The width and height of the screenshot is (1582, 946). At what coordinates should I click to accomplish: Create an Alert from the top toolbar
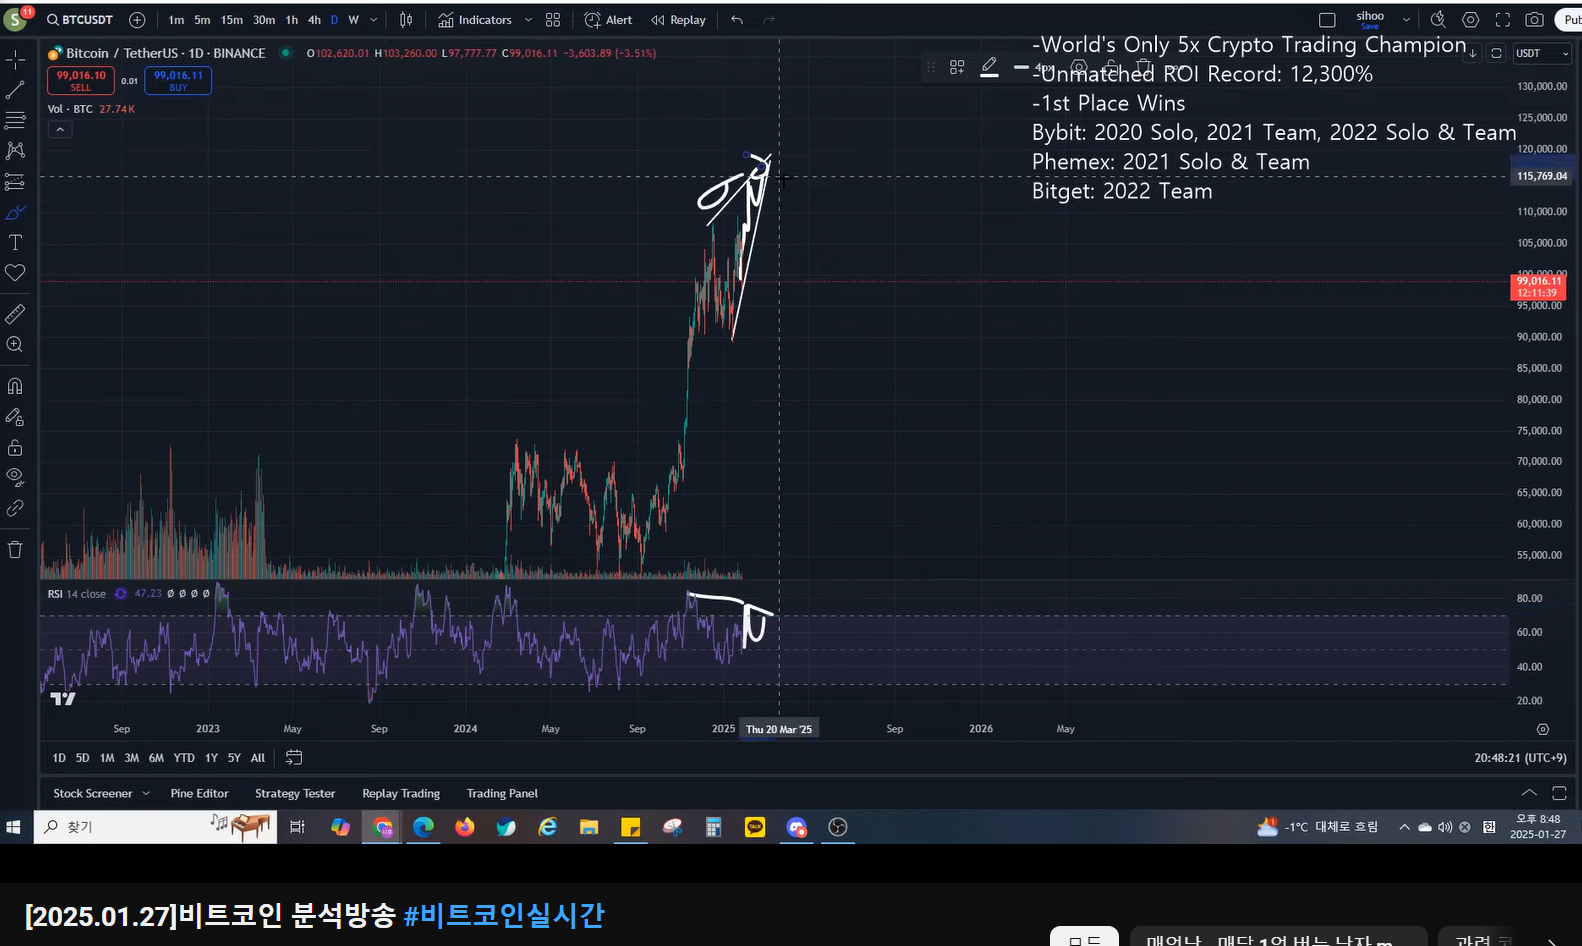[608, 20]
